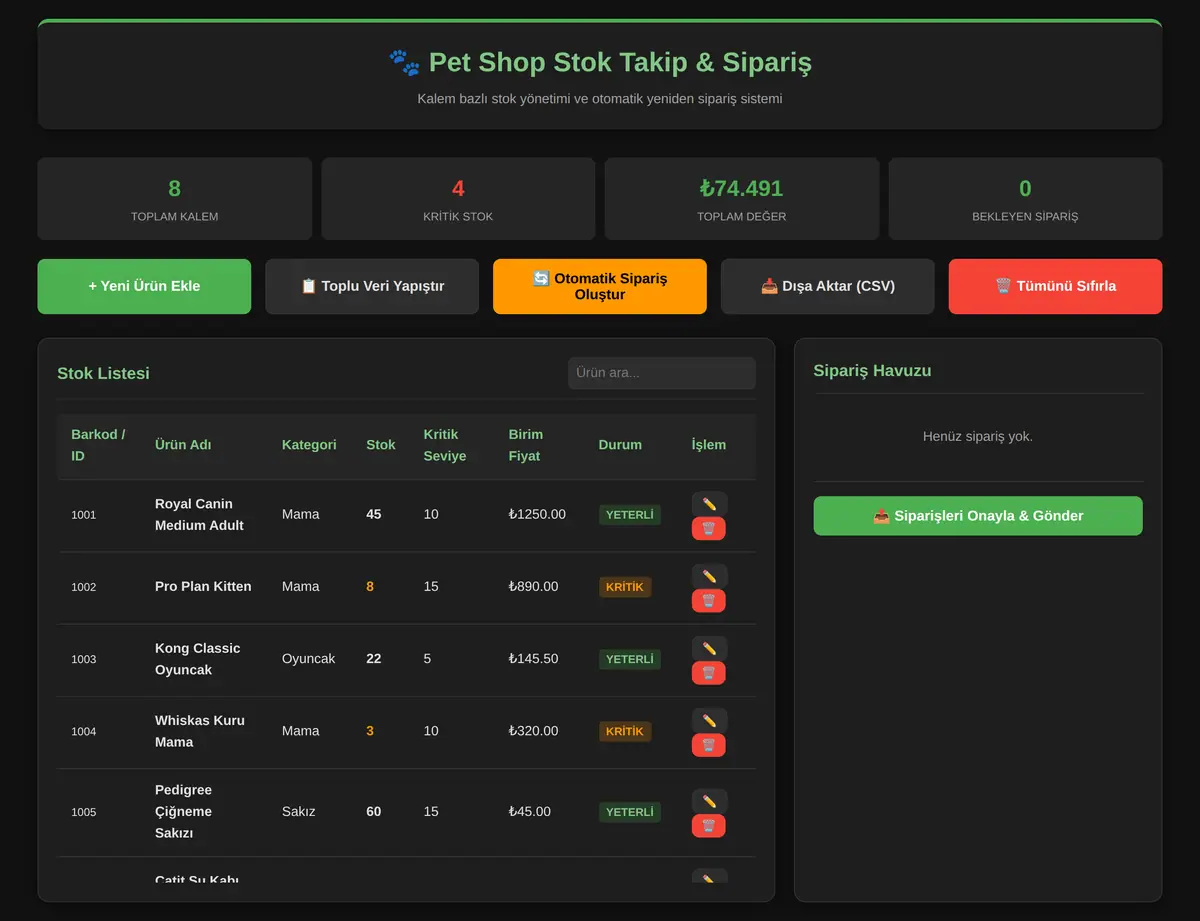Click the Royal Canin Medium Adult name

(x=199, y=515)
